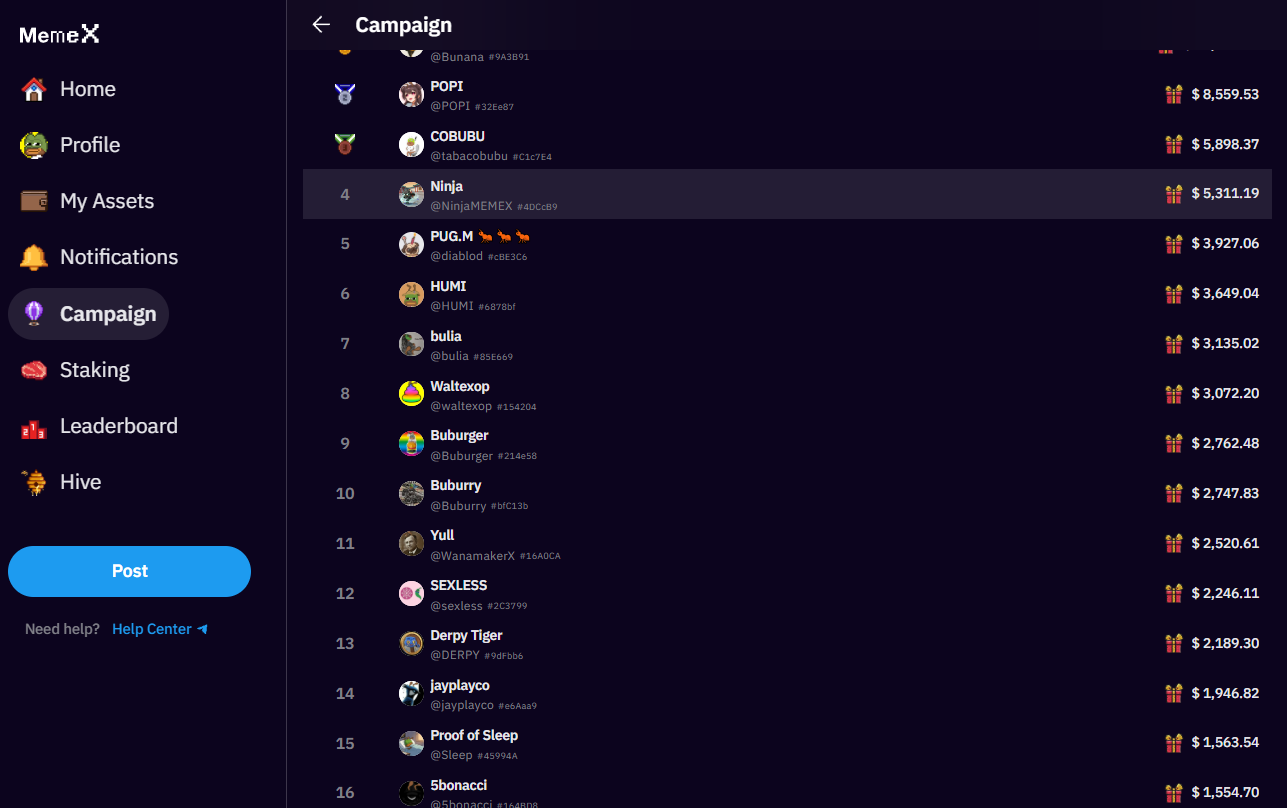This screenshot has width=1287, height=808.
Task: Click the Hive beehive icon
Action: coord(34,482)
